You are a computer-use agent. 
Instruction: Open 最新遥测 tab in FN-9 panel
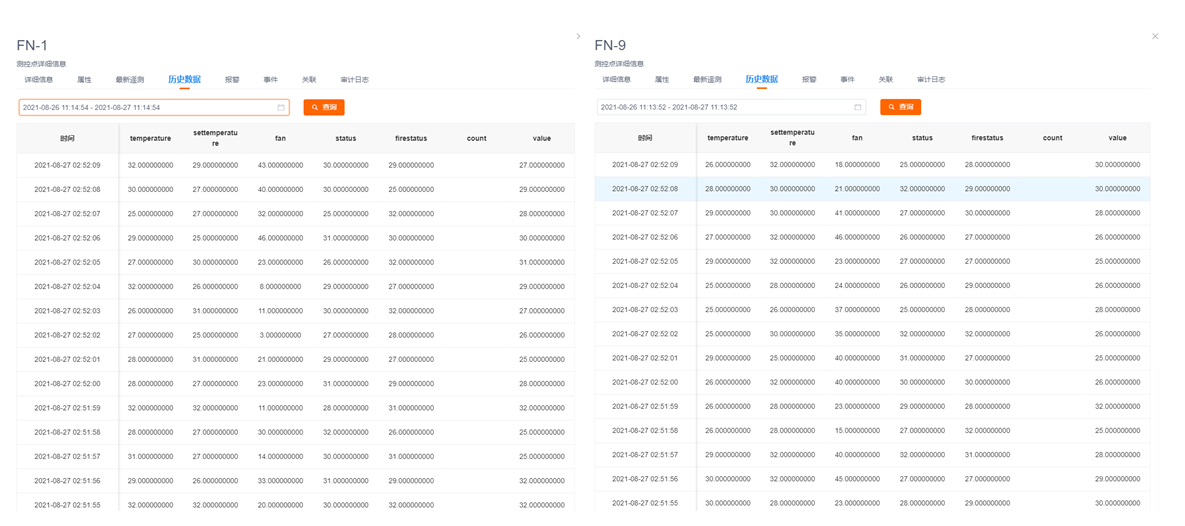(707, 79)
